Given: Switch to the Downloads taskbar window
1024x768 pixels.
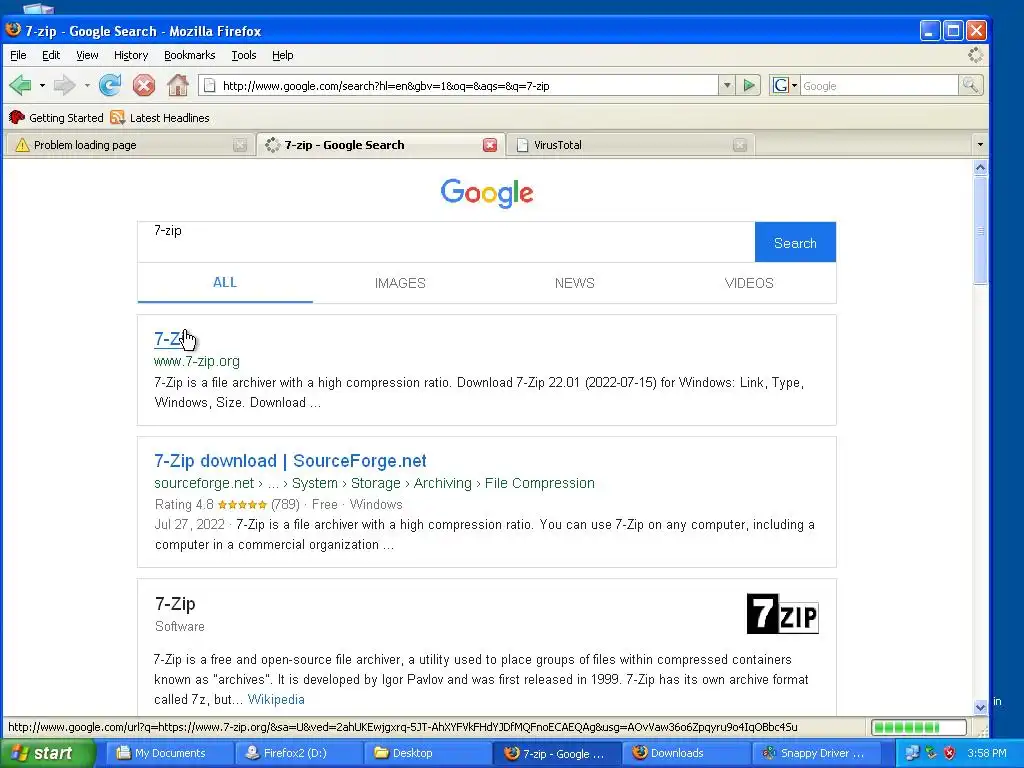Looking at the screenshot, I should (x=686, y=753).
